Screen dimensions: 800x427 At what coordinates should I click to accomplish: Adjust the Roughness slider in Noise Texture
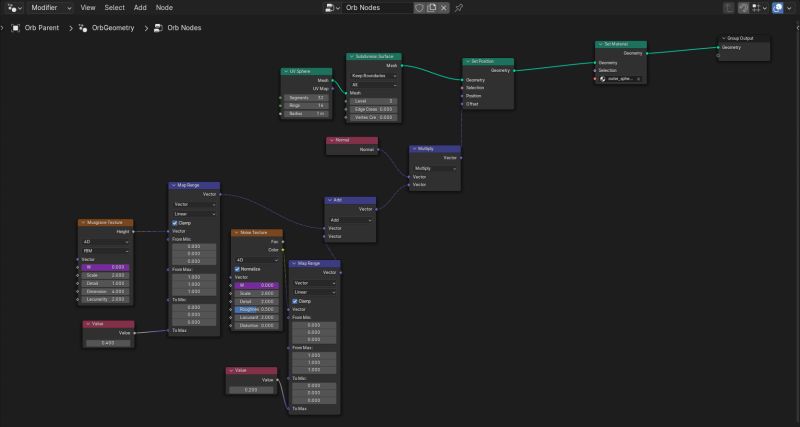click(257, 309)
